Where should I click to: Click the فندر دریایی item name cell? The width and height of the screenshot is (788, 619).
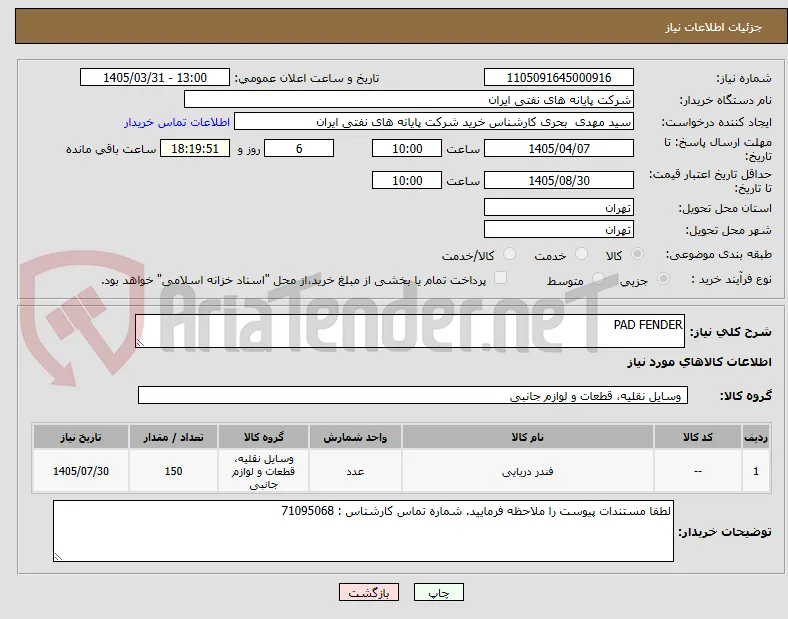pos(528,471)
